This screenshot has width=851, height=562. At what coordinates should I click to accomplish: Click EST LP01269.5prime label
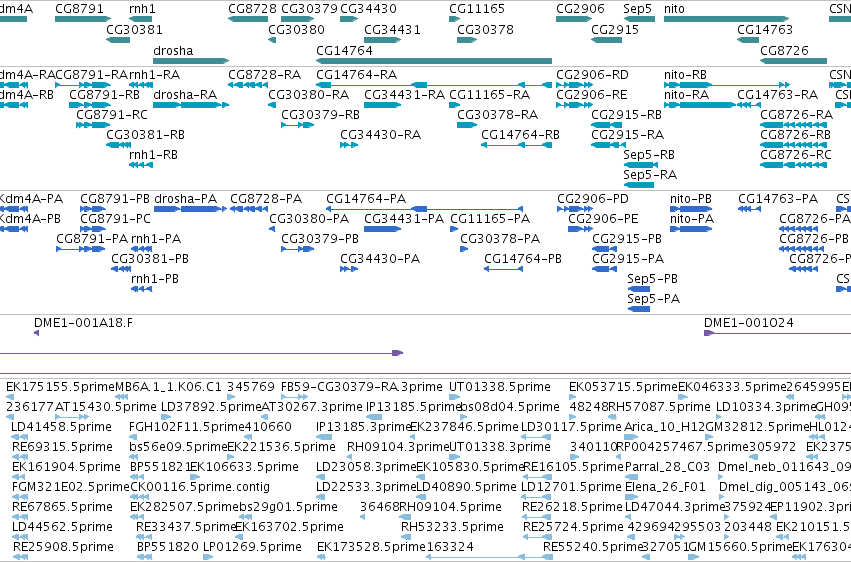click(x=252, y=547)
